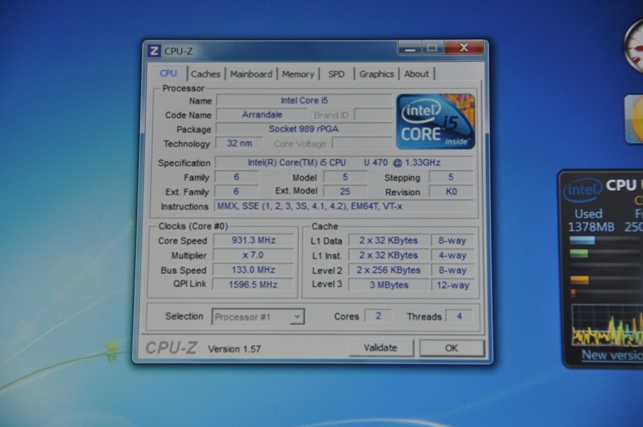This screenshot has width=643, height=427.
Task: Click the New version link in CPU gadget
Action: coord(612,355)
